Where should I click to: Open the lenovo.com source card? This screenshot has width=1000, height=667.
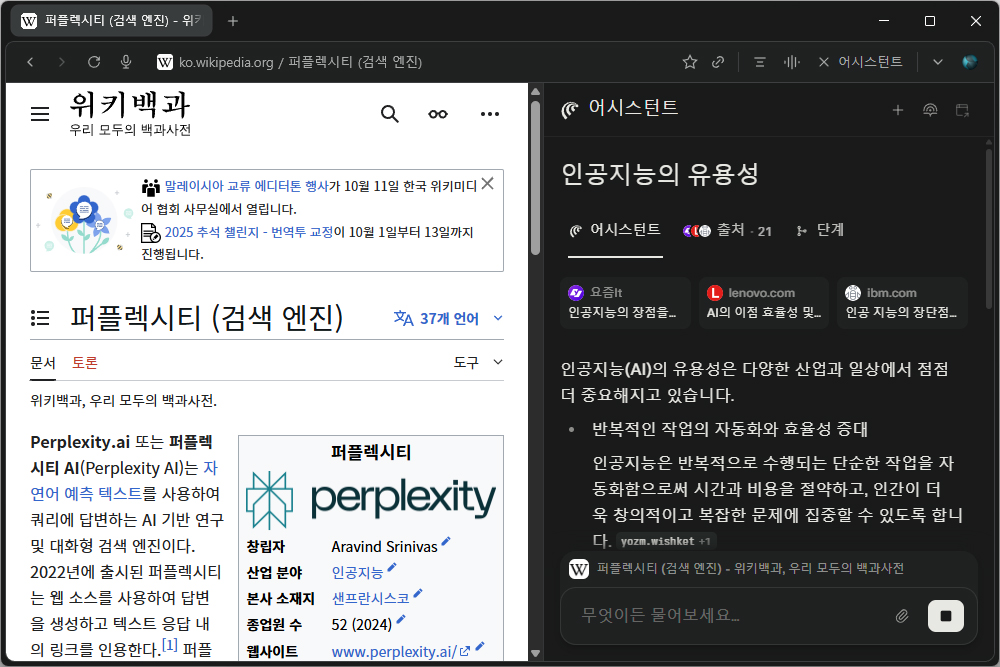tap(764, 302)
